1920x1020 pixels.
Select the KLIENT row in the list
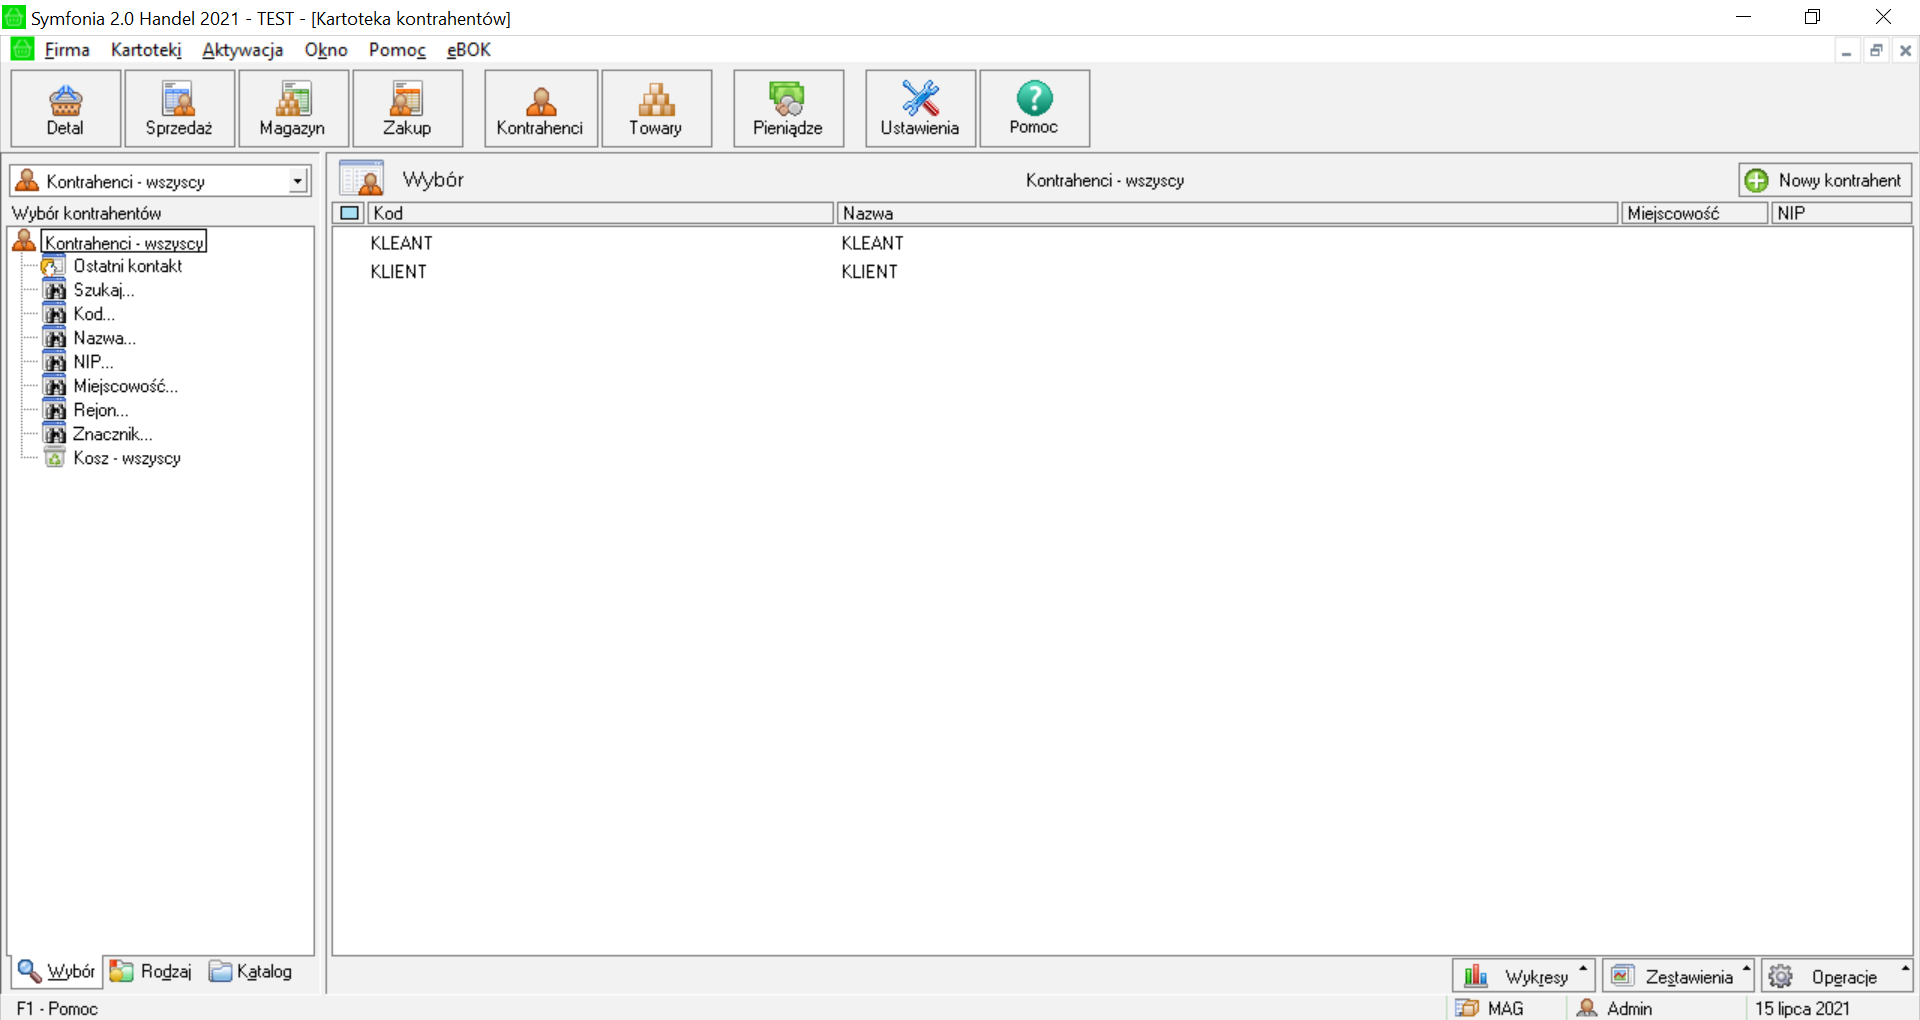(398, 272)
